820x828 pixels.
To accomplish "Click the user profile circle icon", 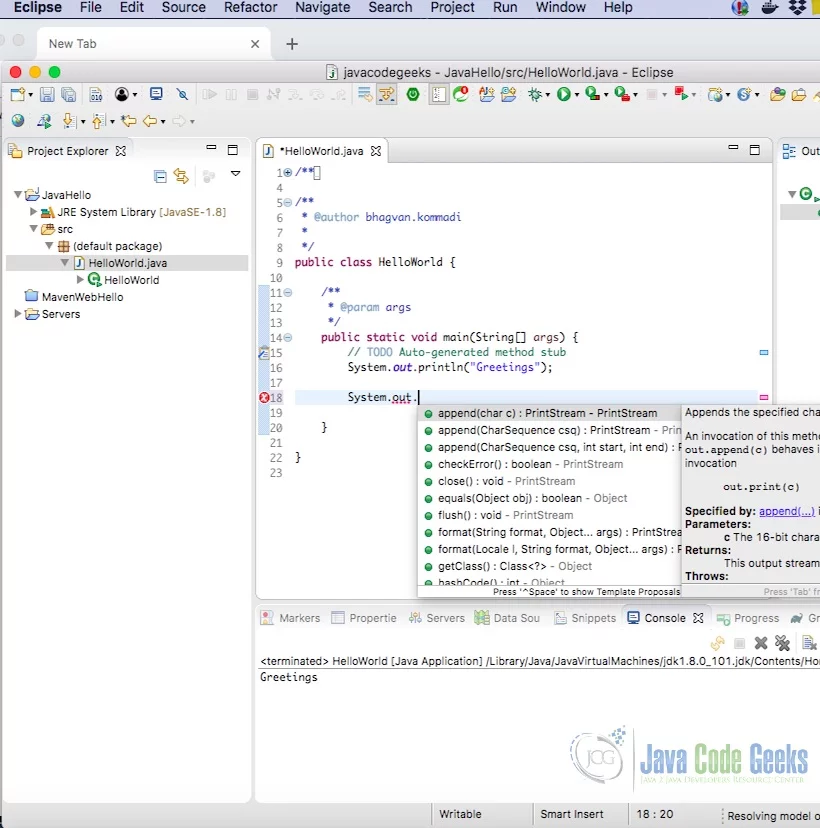I will coord(121,95).
